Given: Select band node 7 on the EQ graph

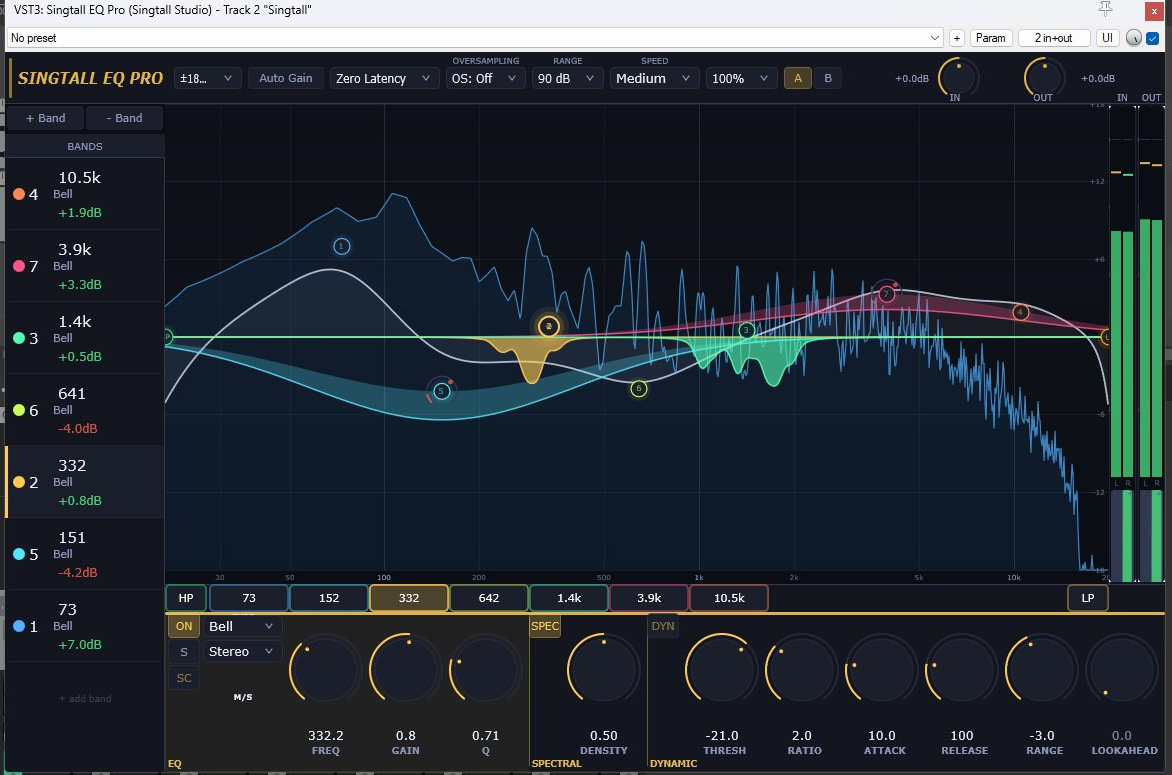Looking at the screenshot, I should [886, 294].
